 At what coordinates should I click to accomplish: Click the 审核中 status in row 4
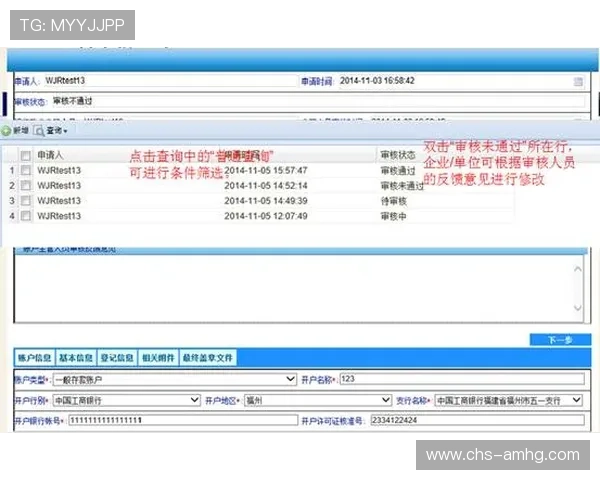[x=393, y=216]
